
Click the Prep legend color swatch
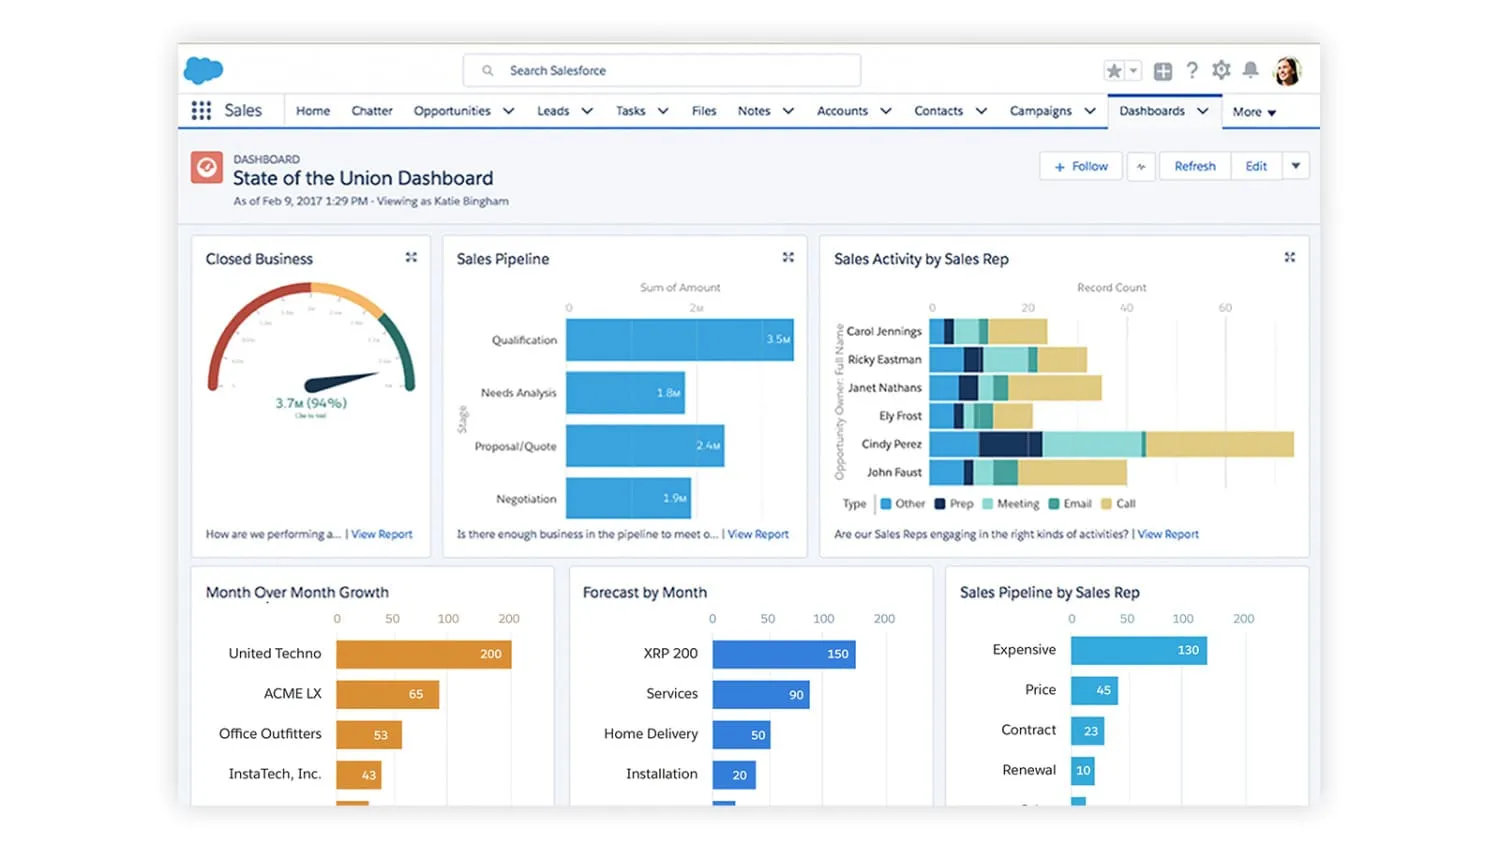pyautogui.click(x=940, y=504)
